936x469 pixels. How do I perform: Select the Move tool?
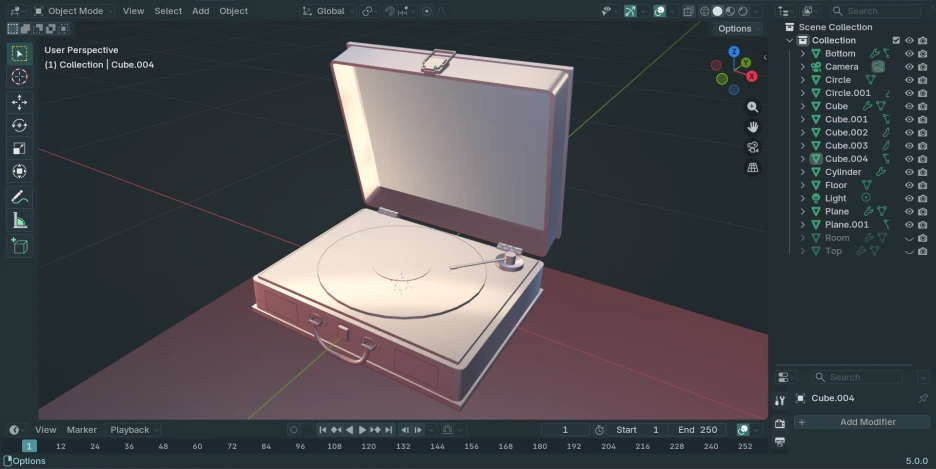pyautogui.click(x=19, y=102)
